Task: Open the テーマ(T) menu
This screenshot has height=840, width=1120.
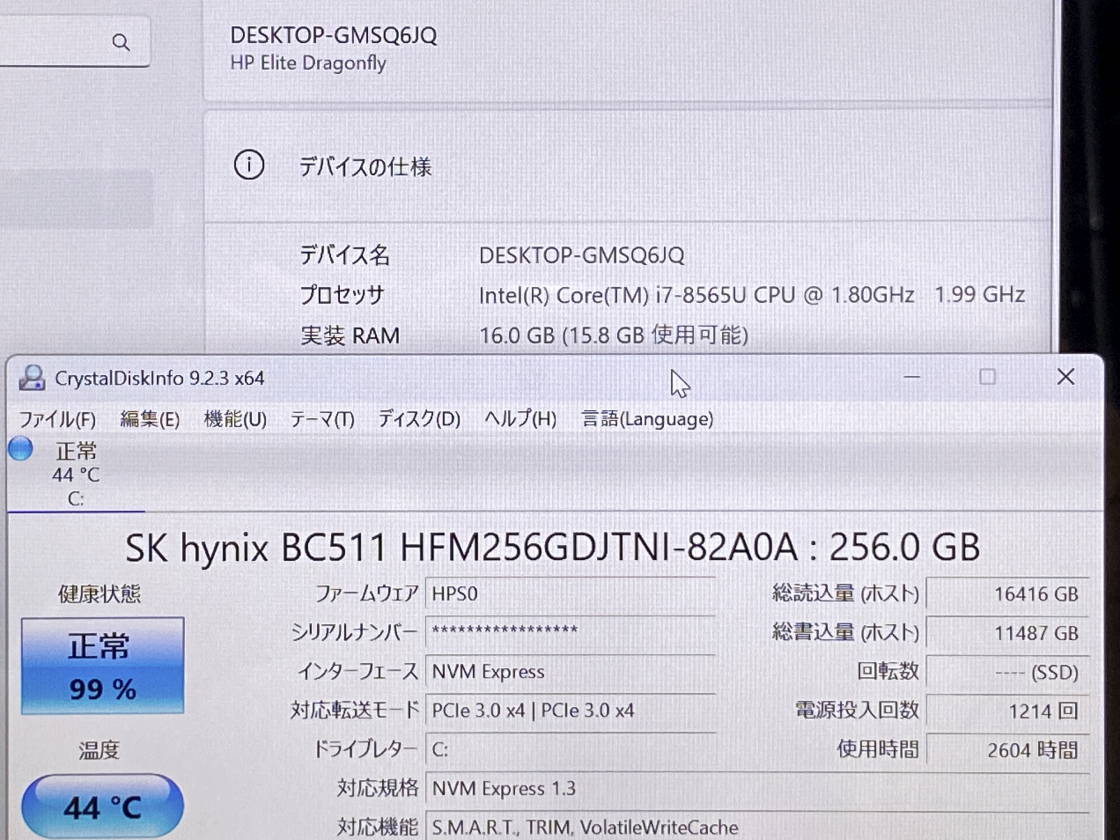Action: tap(322, 419)
